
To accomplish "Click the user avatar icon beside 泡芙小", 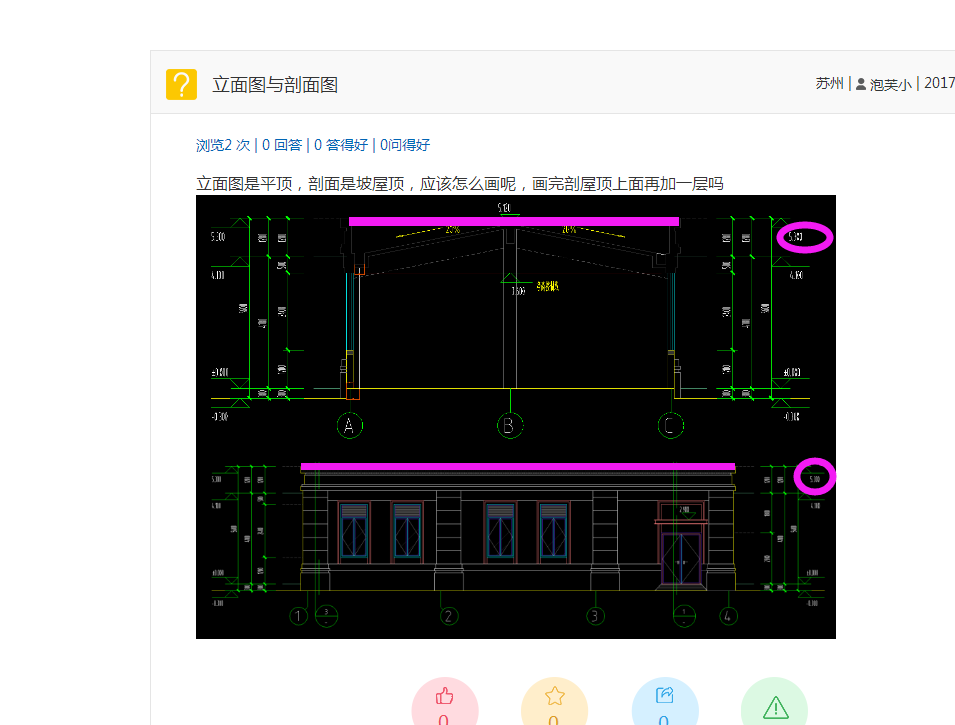I will 861,84.
